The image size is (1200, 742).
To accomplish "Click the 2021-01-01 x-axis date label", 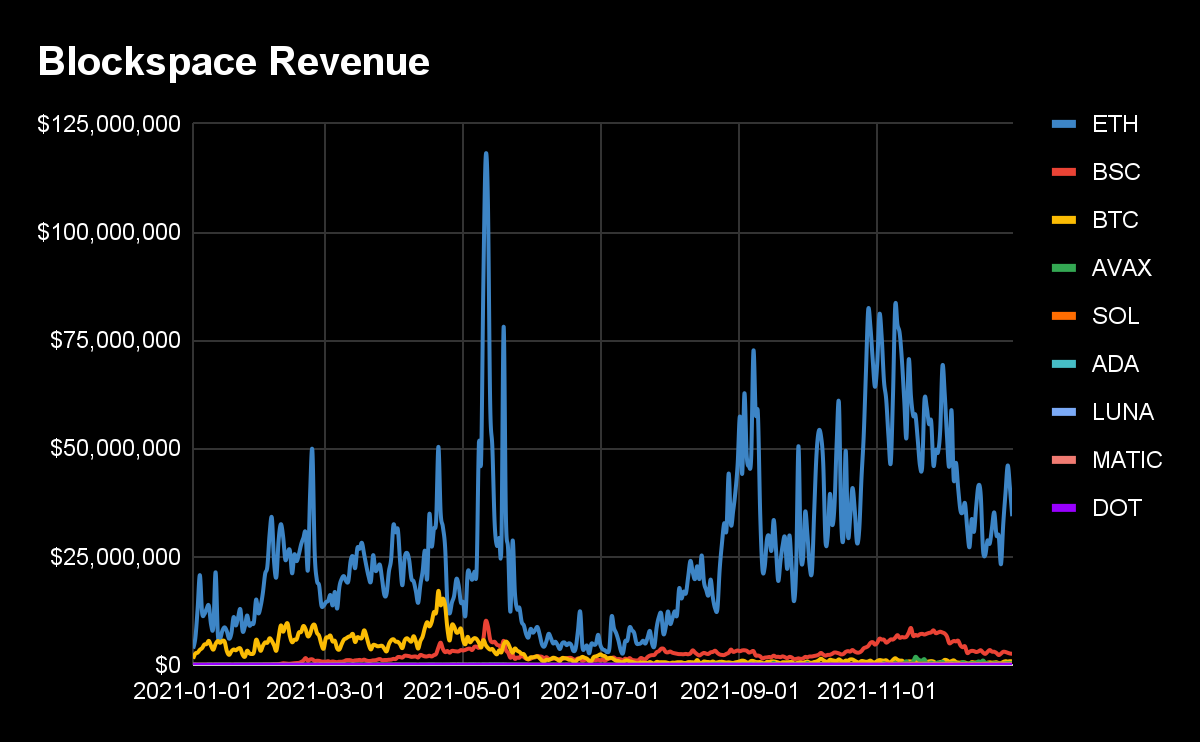I will coord(192,691).
